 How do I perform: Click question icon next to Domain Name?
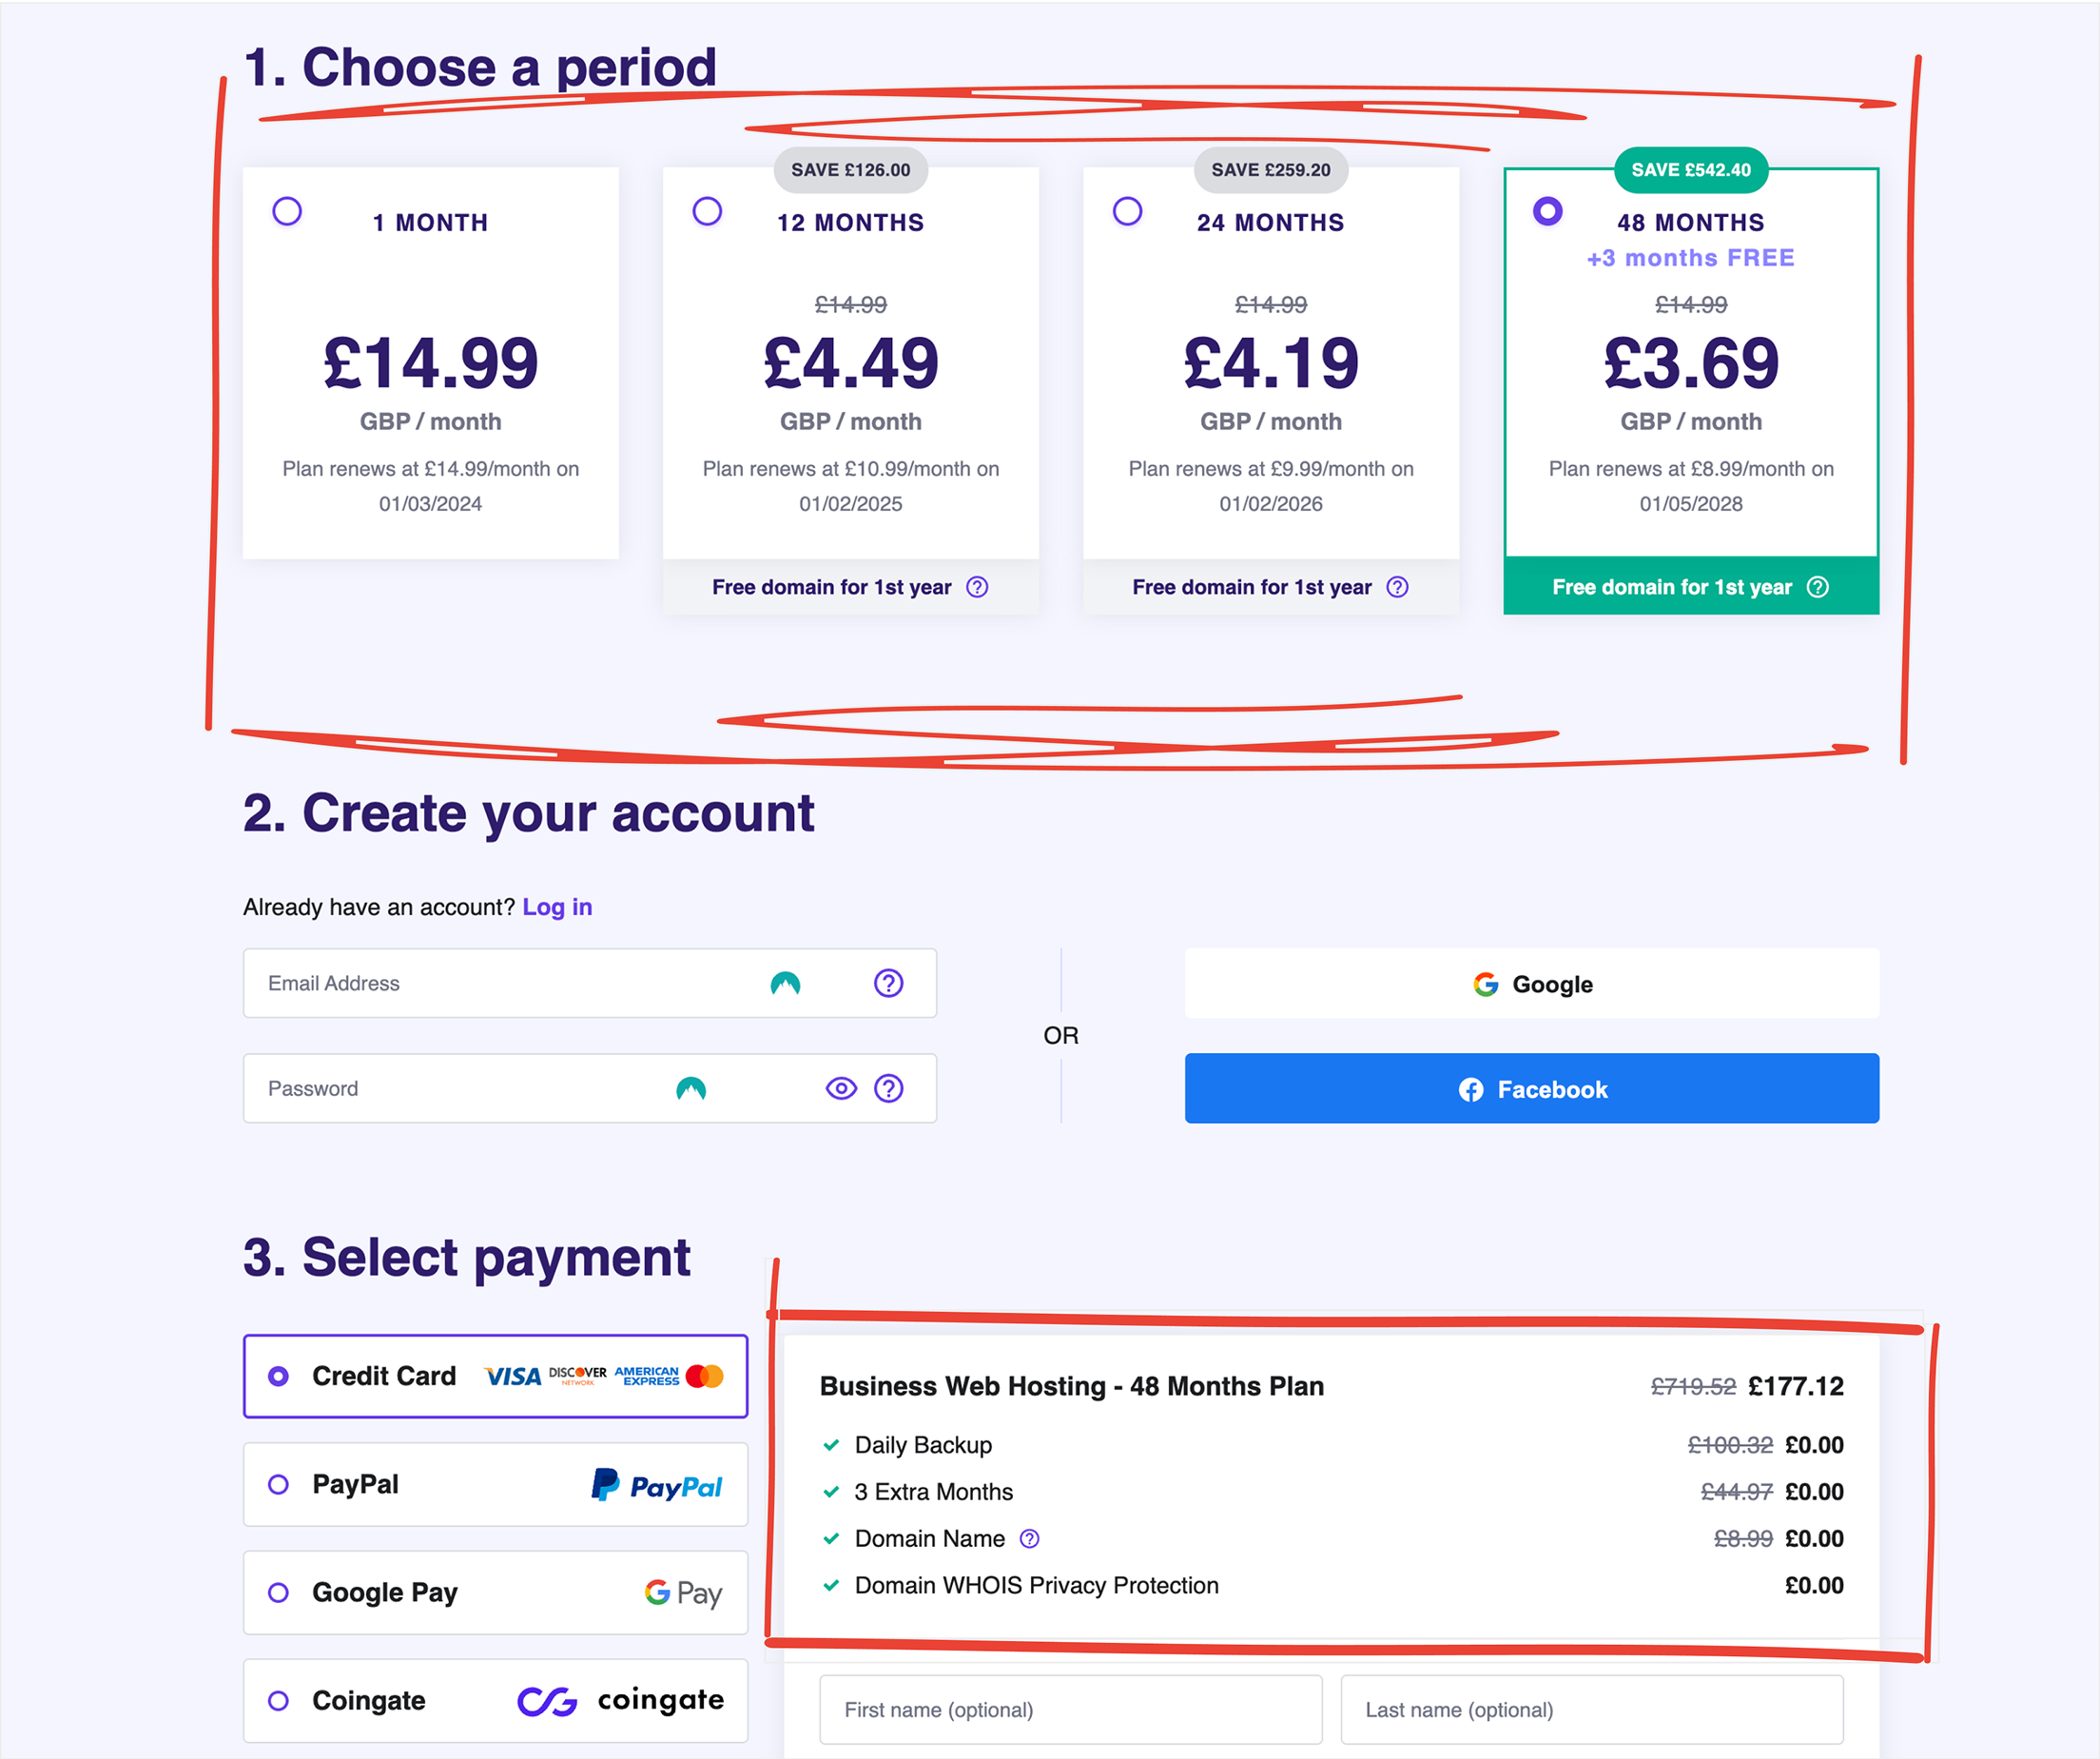coord(1029,1538)
